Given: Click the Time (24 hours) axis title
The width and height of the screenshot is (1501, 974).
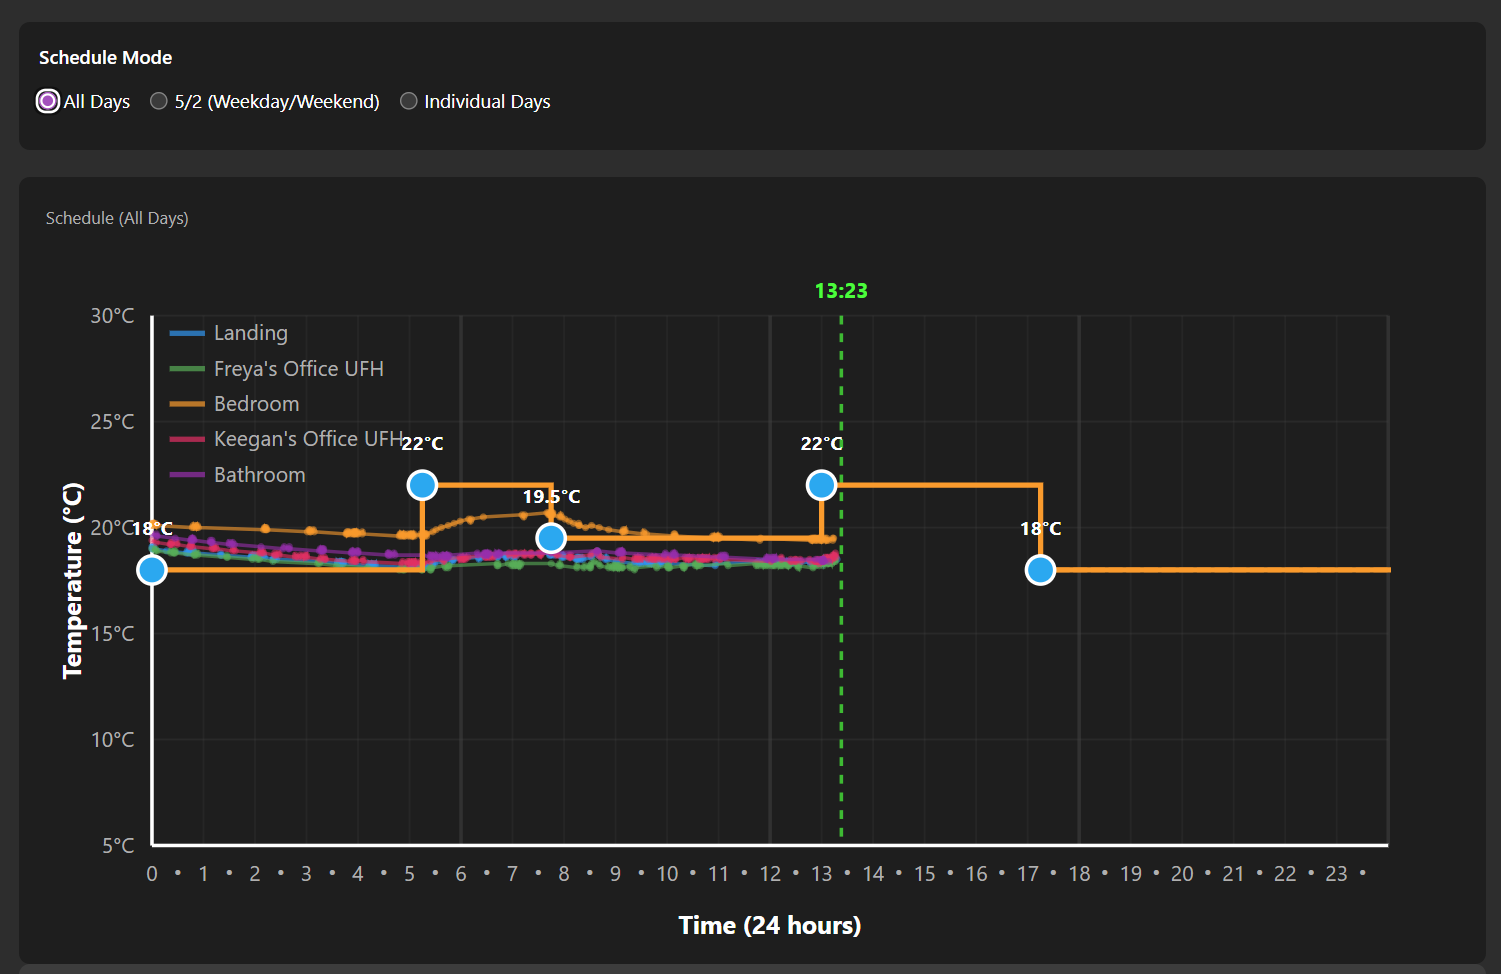Looking at the screenshot, I should click(x=770, y=925).
